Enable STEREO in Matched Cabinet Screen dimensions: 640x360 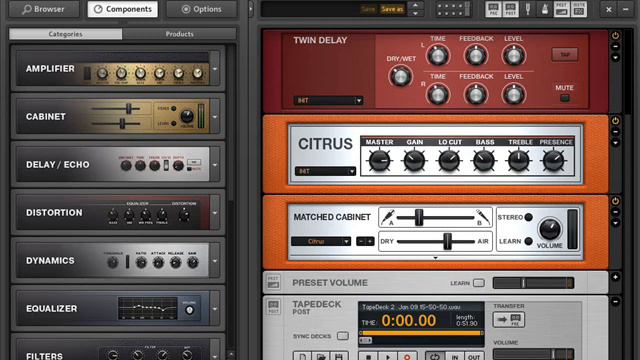pyautogui.click(x=529, y=217)
